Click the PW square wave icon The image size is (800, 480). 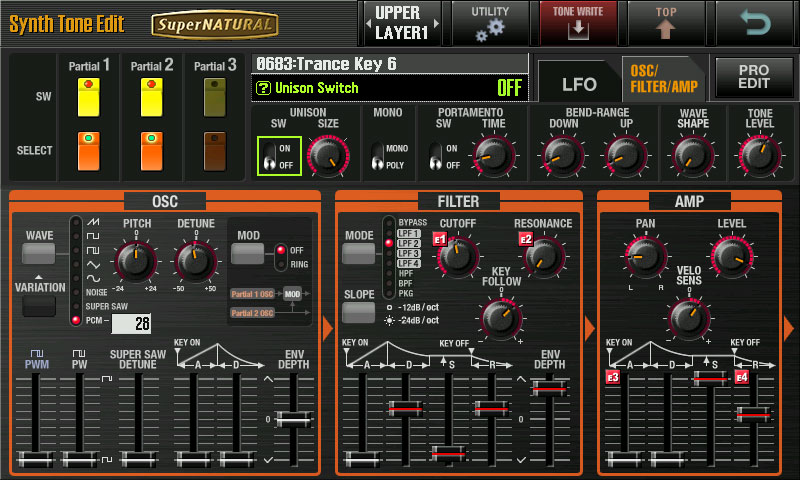pos(79,353)
